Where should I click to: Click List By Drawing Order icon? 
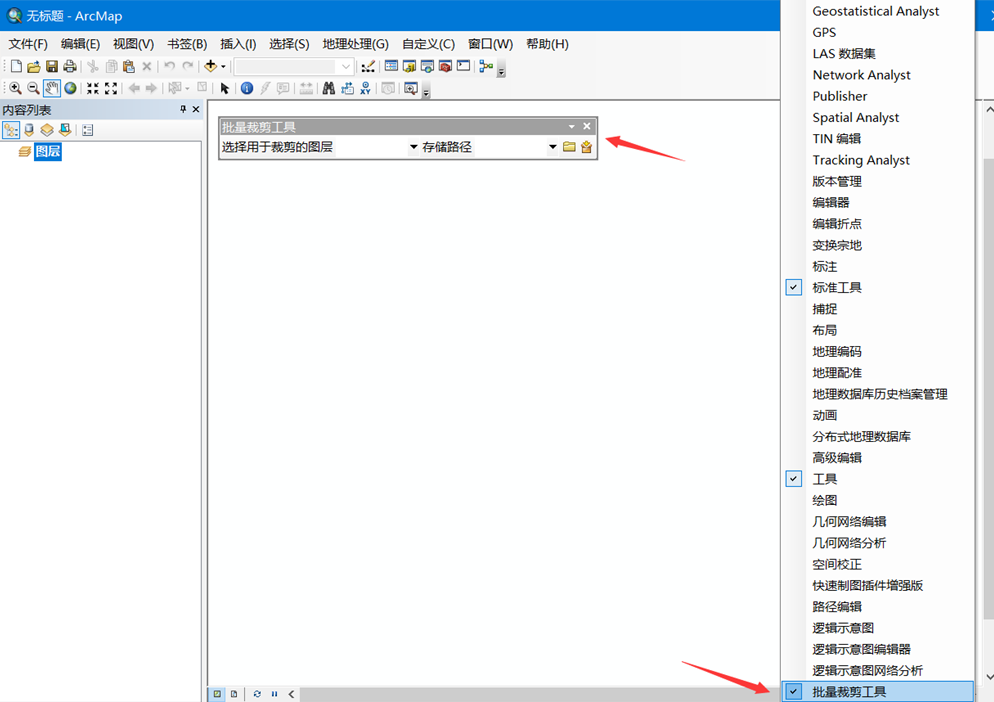click(x=11, y=130)
